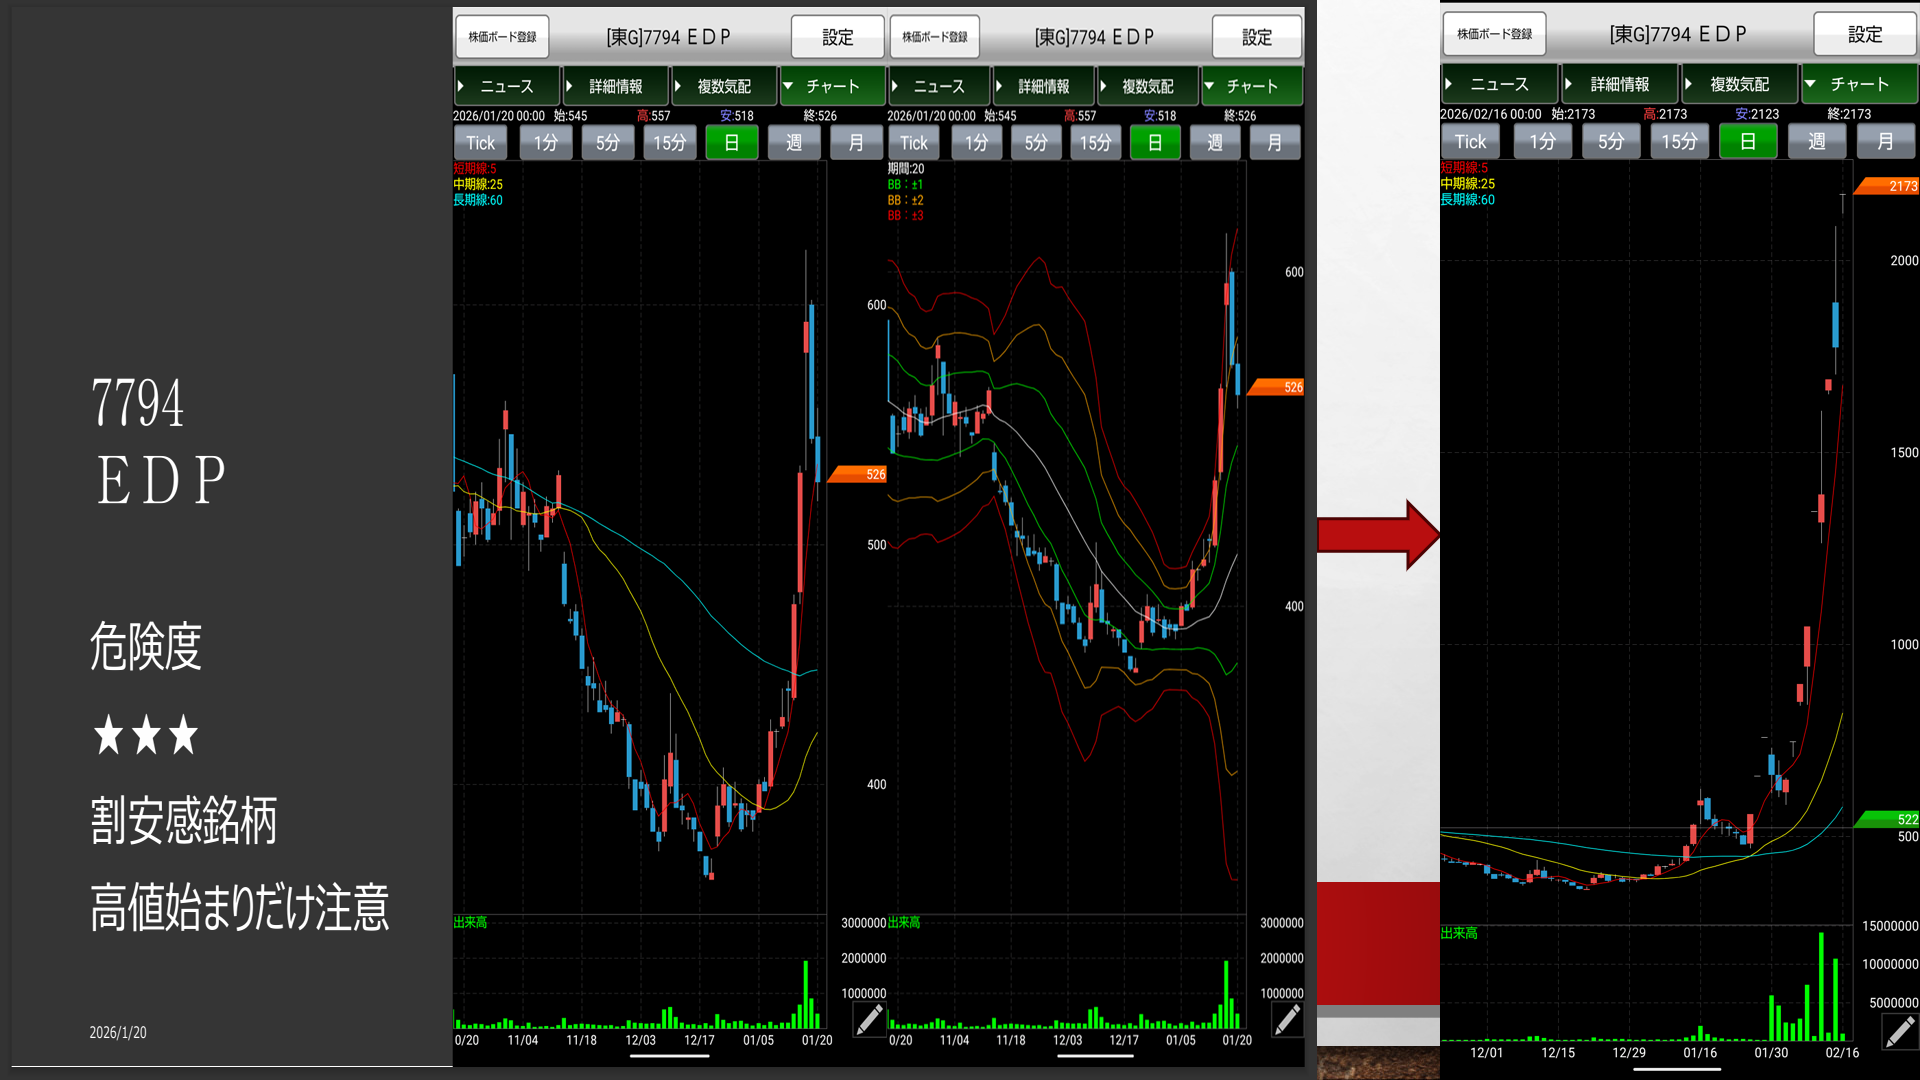Viewport: 1920px width, 1080px height.
Task: Click the pencil edit icon in middle chart
Action: 1287,1019
